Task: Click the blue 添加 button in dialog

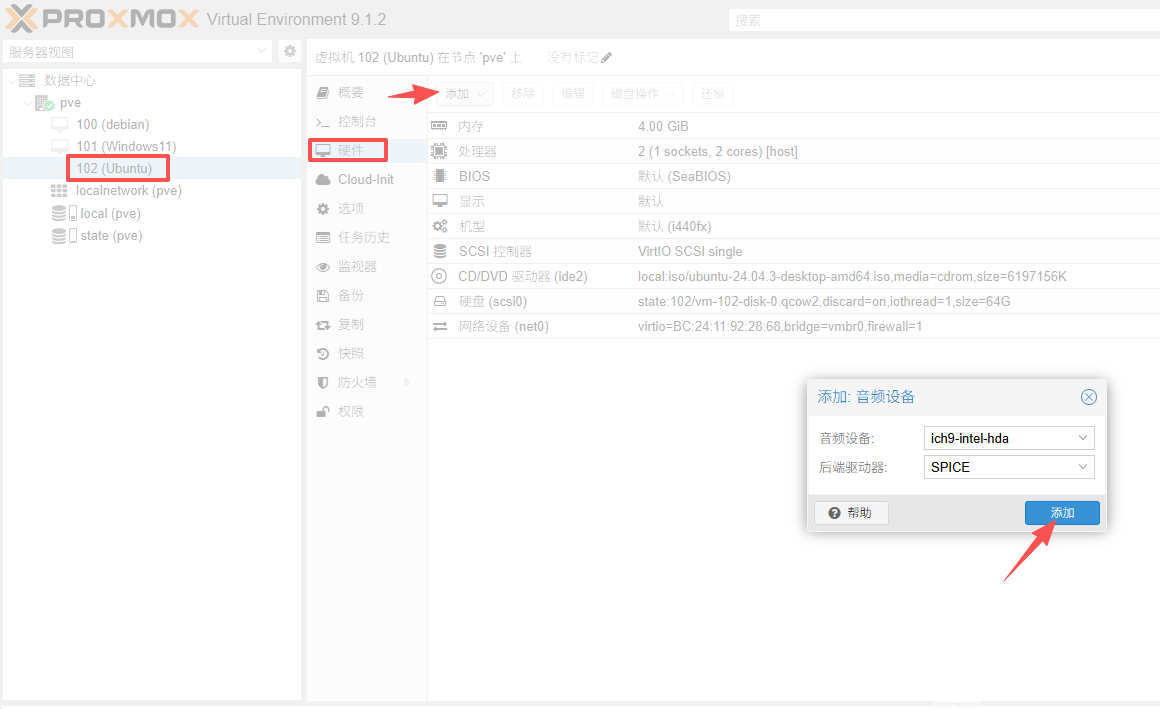Action: (x=1061, y=513)
